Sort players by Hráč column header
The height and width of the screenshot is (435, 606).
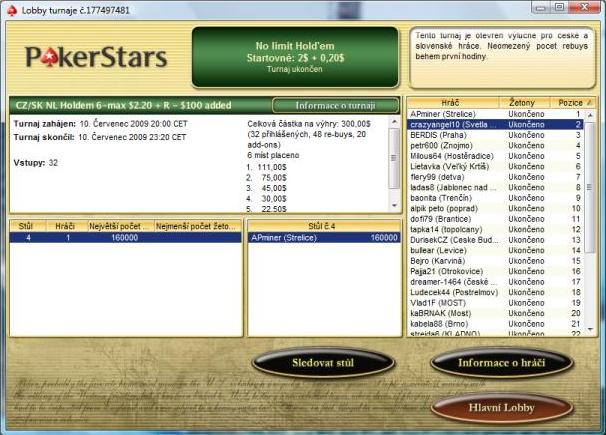(453, 103)
